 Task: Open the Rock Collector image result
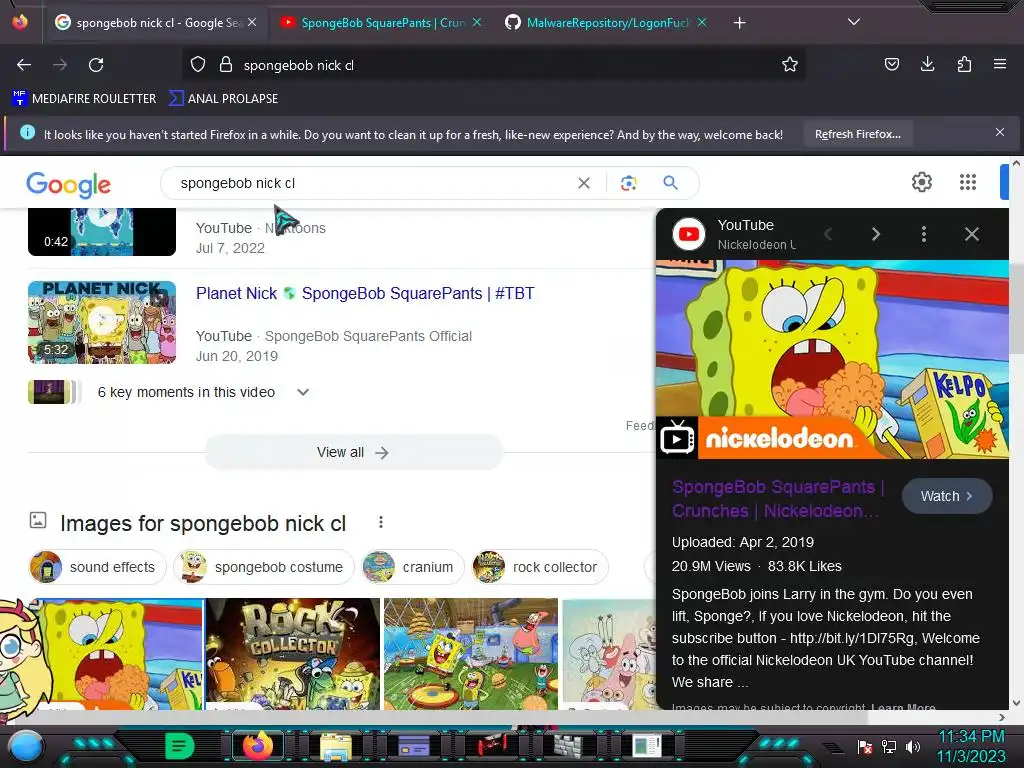[293, 654]
